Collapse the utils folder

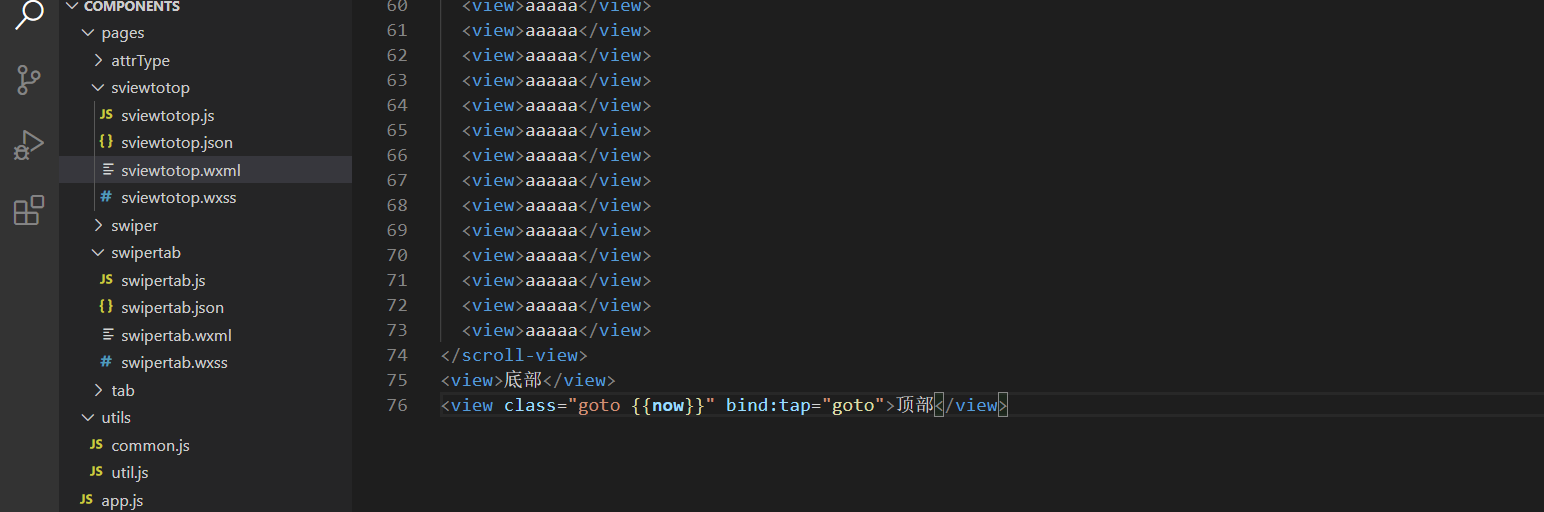pos(116,418)
